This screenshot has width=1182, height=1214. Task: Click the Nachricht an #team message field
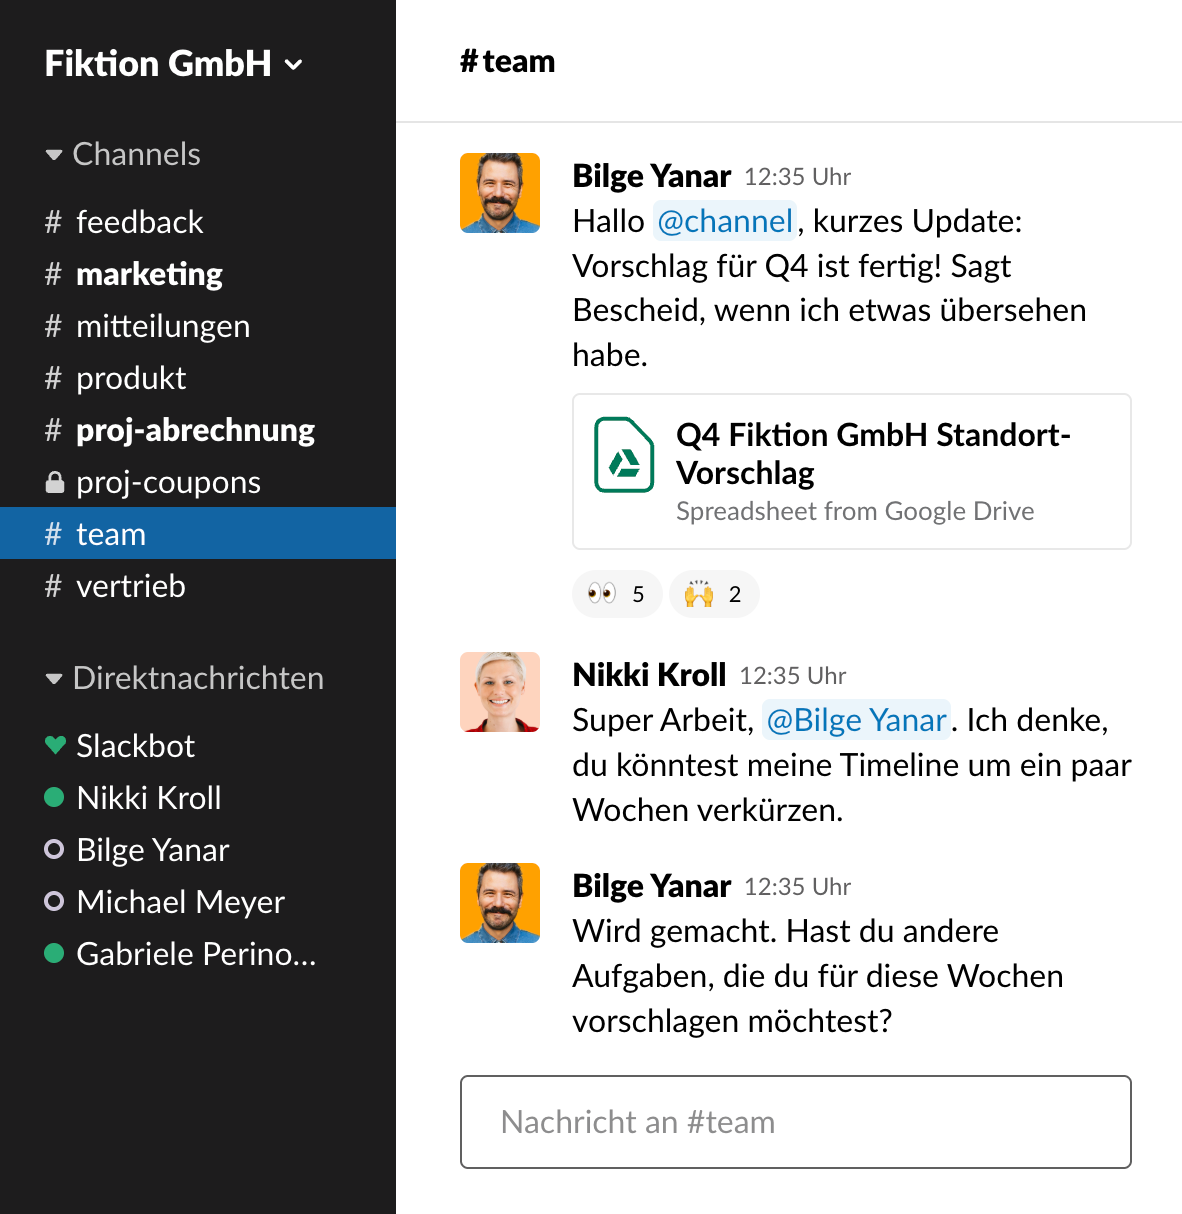[796, 1122]
